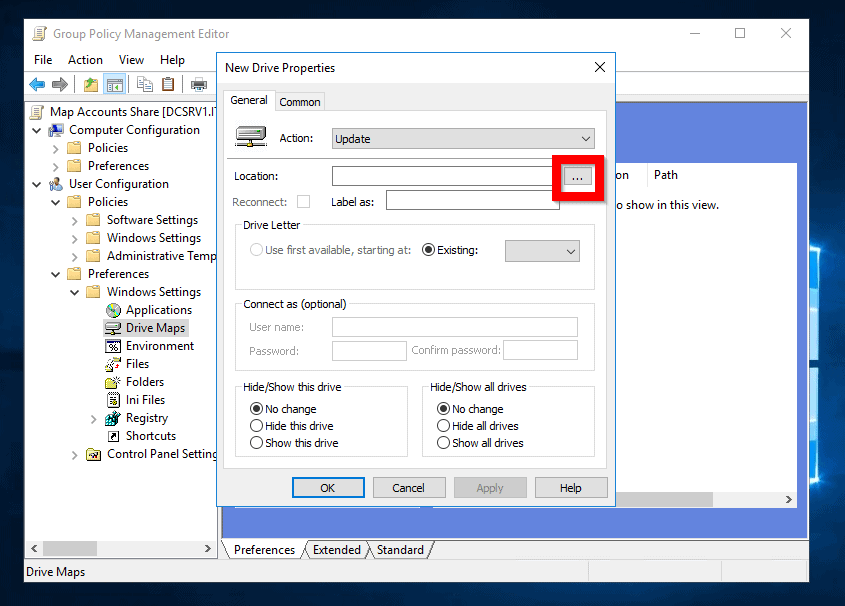Click the horizontal scrollbar under the tree pane

[x=120, y=549]
